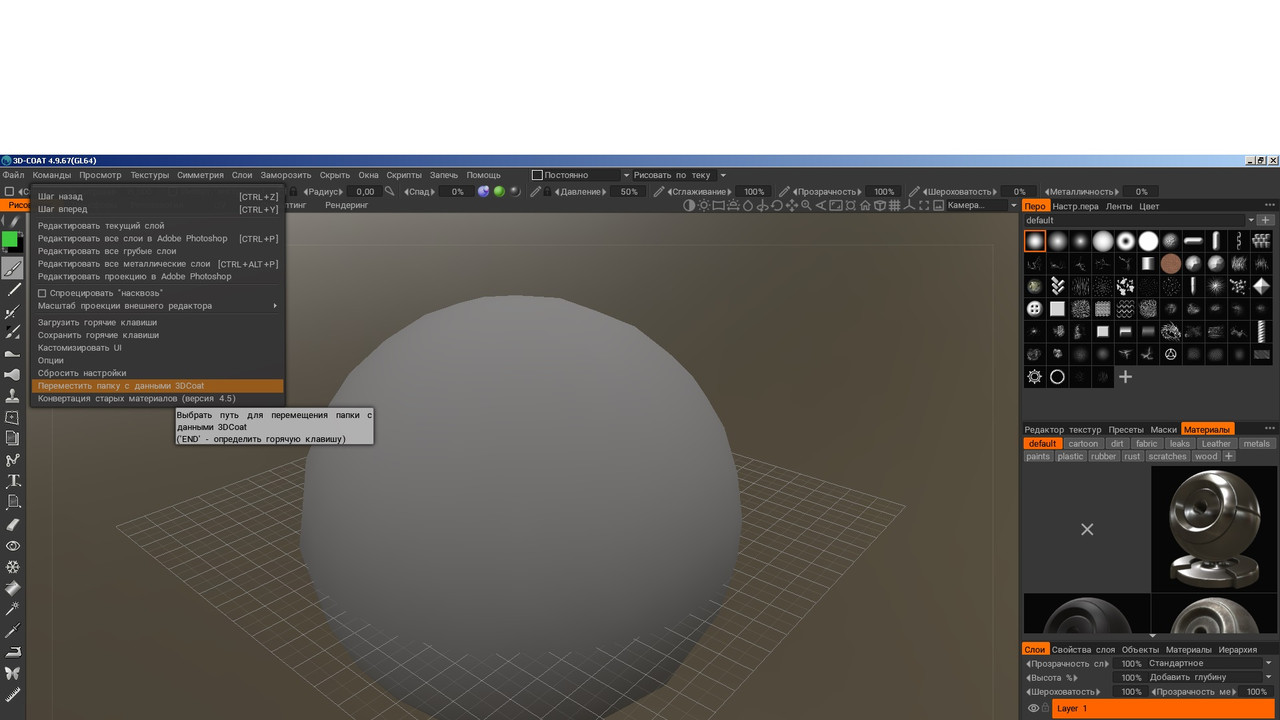Viewport: 1280px width, 720px height.
Task: Click the half-circle contrast shading icon
Action: pos(688,205)
